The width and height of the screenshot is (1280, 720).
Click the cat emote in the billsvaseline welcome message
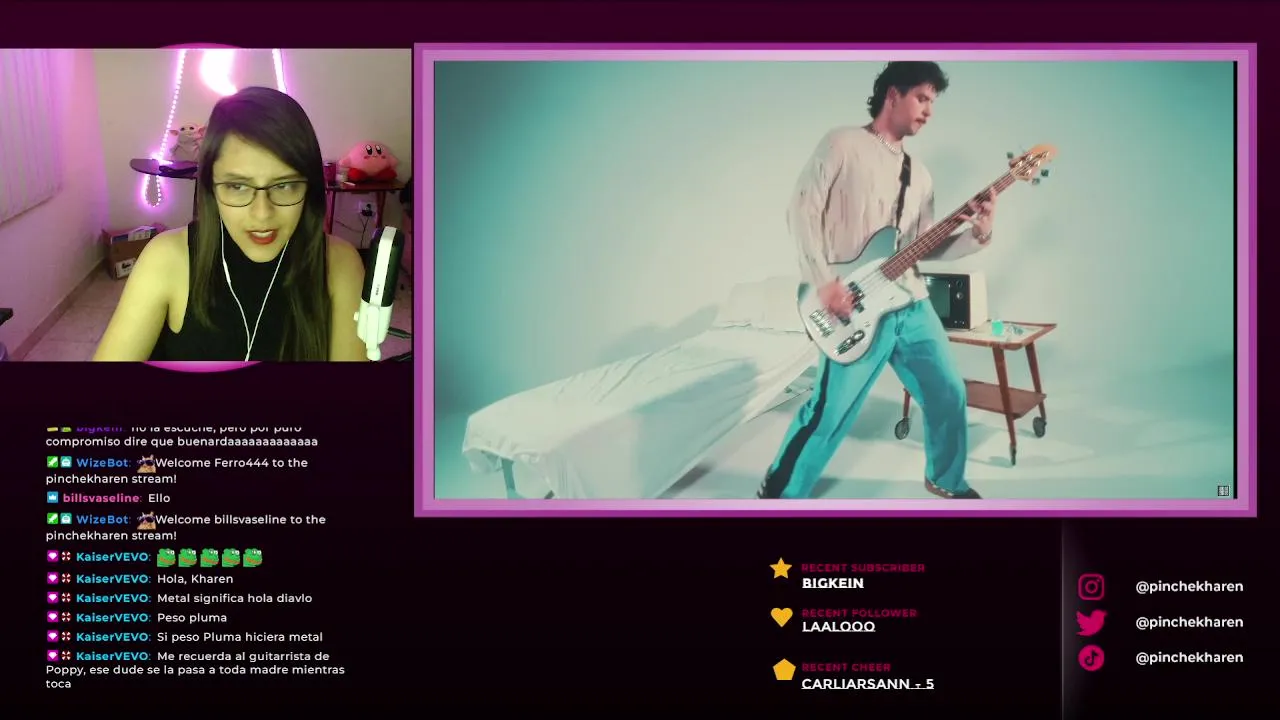[x=146, y=520]
